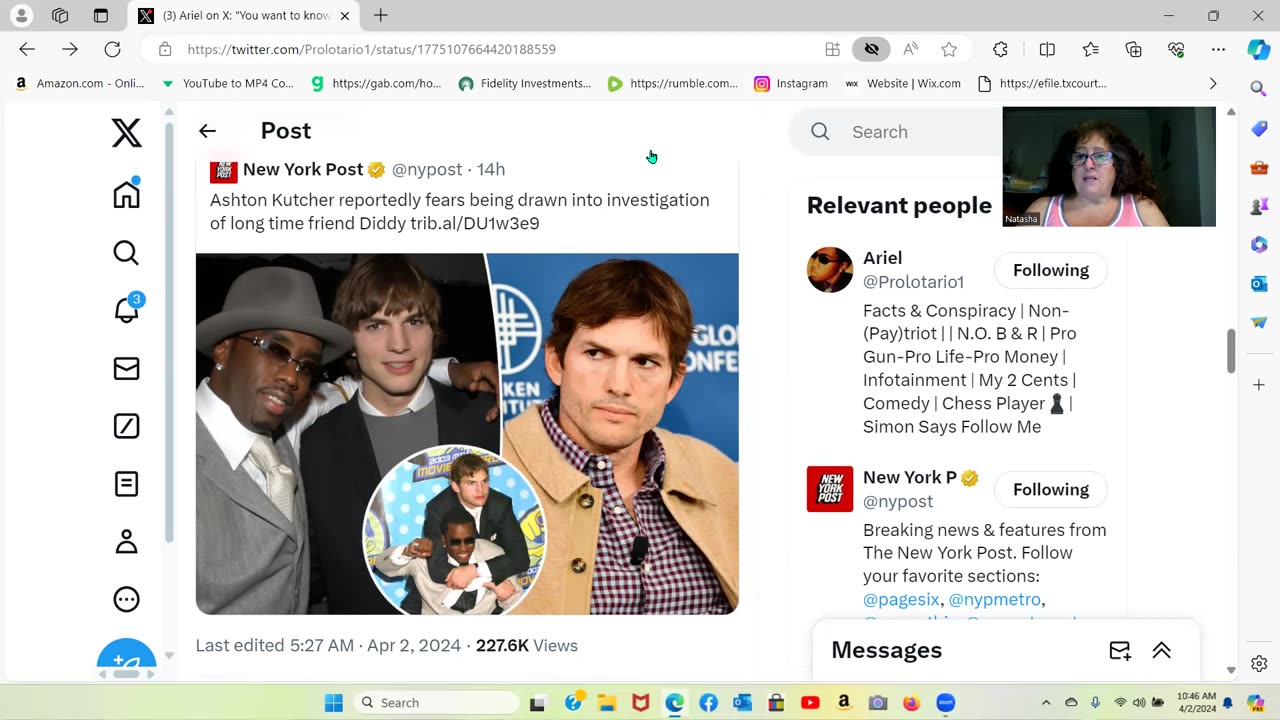Add an app to Edge sidebar plus
Viewport: 1280px width, 720px height.
click(1259, 385)
